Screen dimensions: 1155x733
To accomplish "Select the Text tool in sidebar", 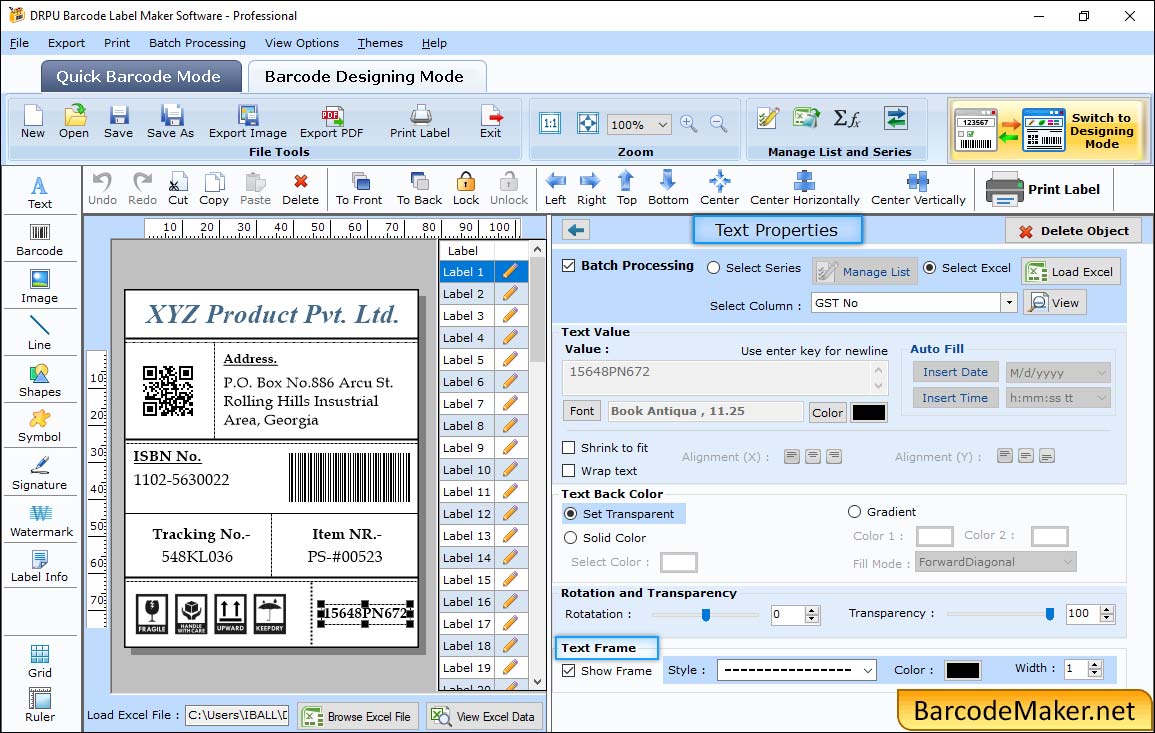I will (40, 192).
